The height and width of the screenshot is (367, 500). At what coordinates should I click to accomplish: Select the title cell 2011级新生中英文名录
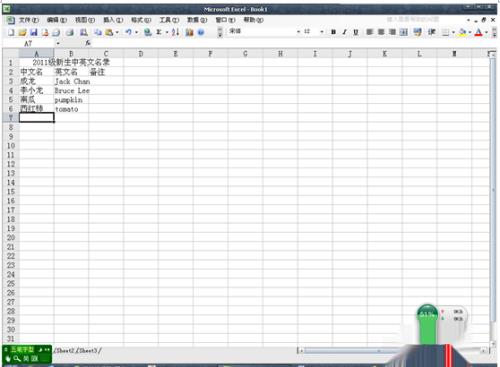(x=71, y=62)
